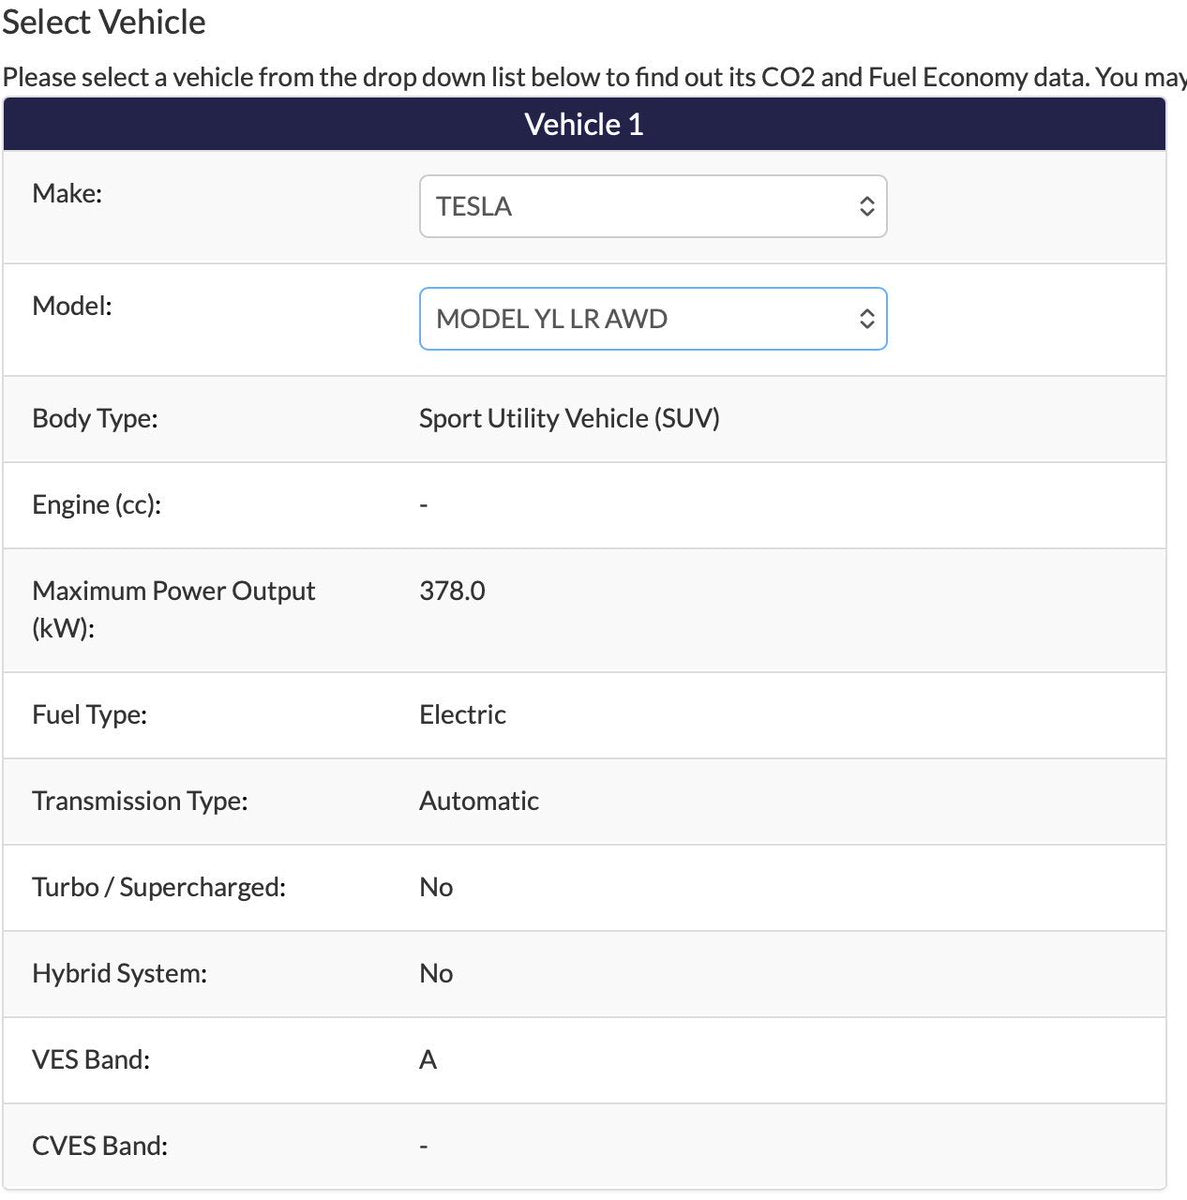Image resolution: width=1187 pixels, height=1200 pixels.
Task: Click the Hybrid System No value
Action: [x=436, y=973]
